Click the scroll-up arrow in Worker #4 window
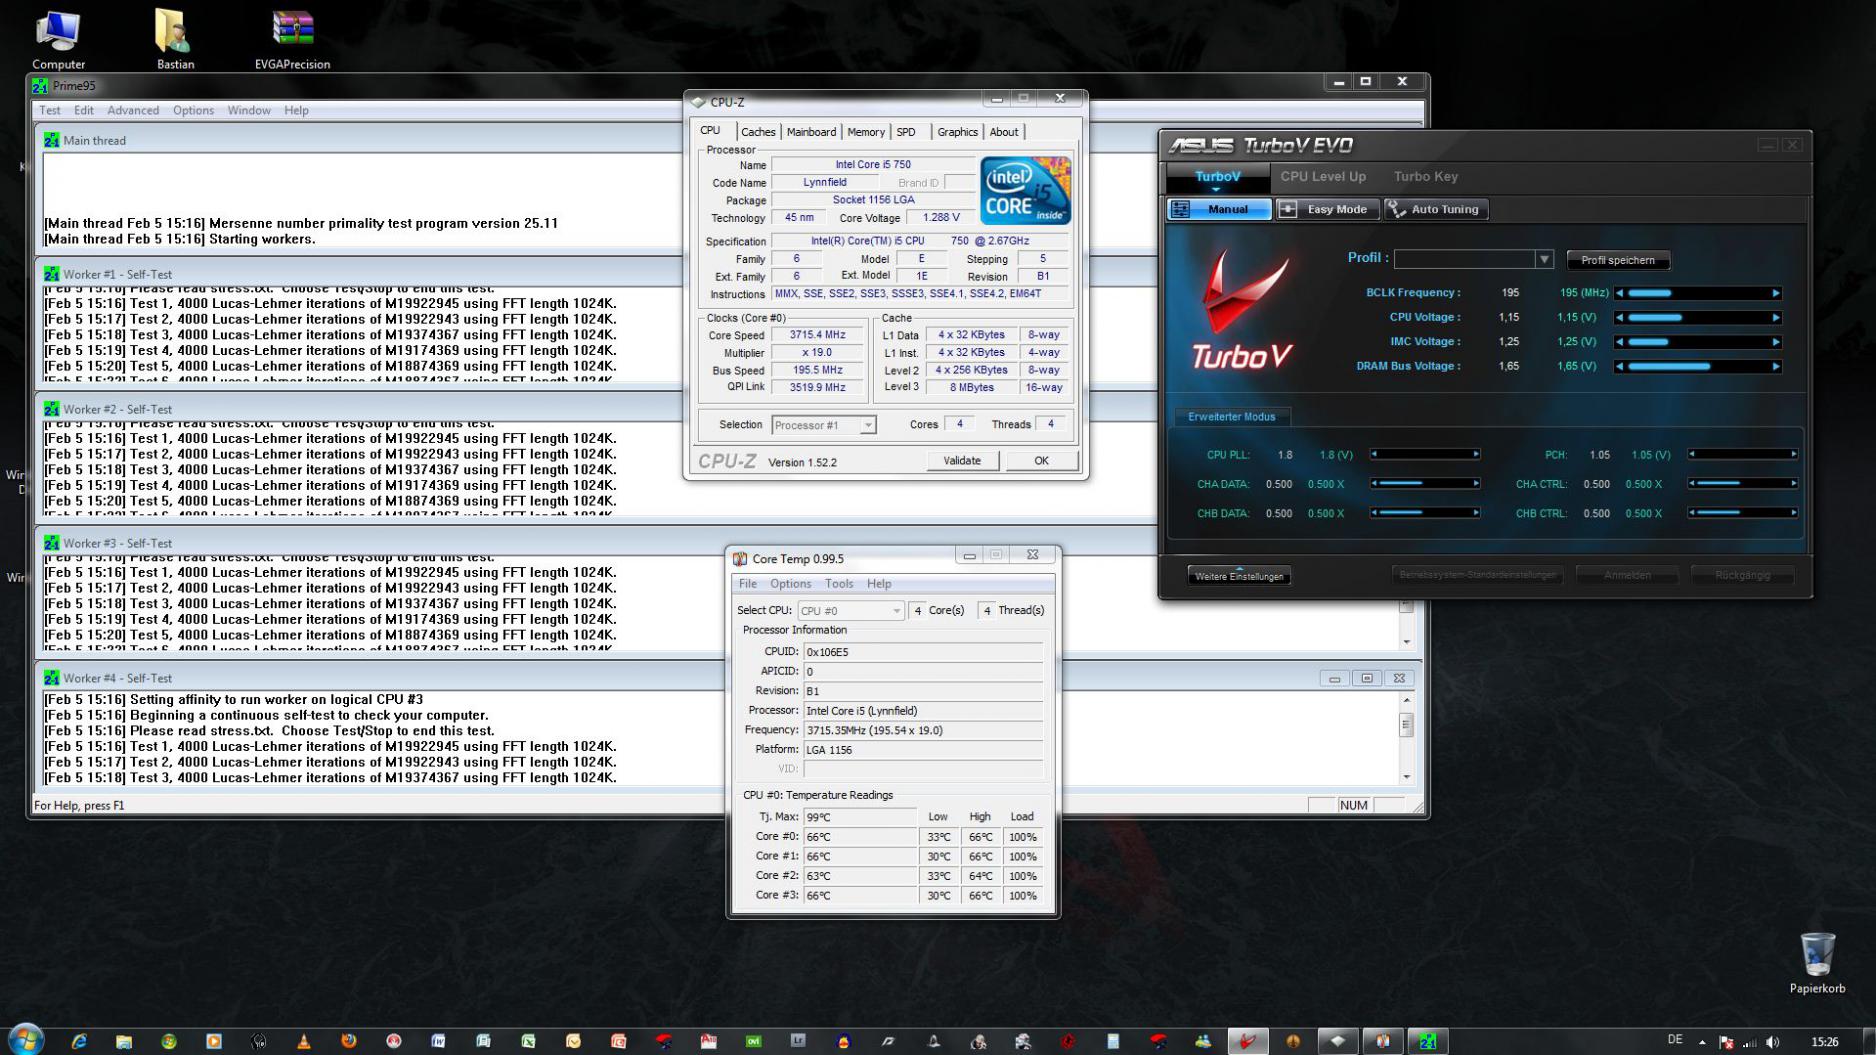Screen dimensions: 1876x1055 (1407, 700)
